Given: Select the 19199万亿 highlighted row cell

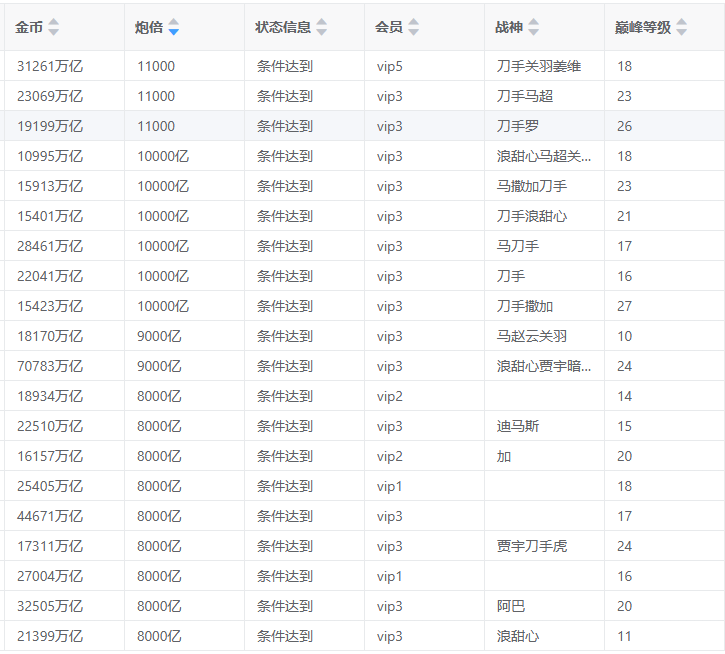Looking at the screenshot, I should tap(50, 126).
